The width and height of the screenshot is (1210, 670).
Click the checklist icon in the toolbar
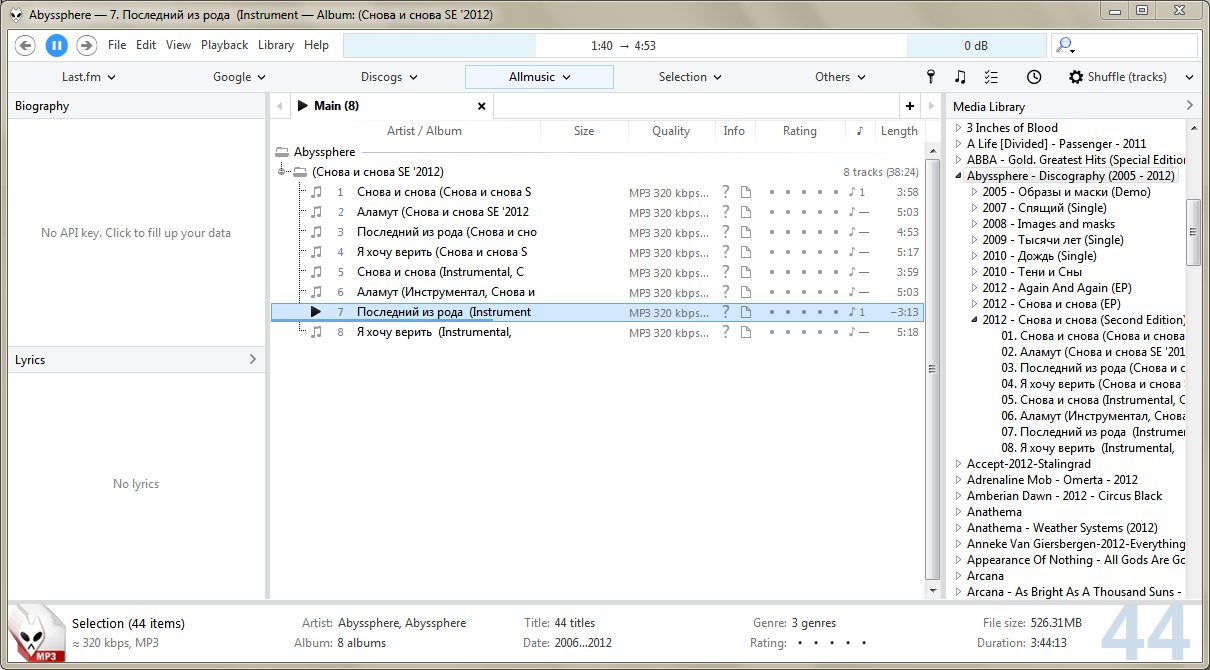click(x=991, y=77)
